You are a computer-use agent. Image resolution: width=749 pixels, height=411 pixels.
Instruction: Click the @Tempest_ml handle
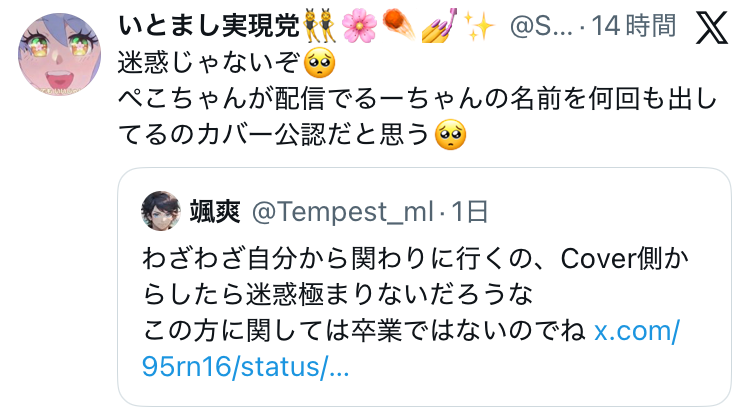pyautogui.click(x=342, y=212)
